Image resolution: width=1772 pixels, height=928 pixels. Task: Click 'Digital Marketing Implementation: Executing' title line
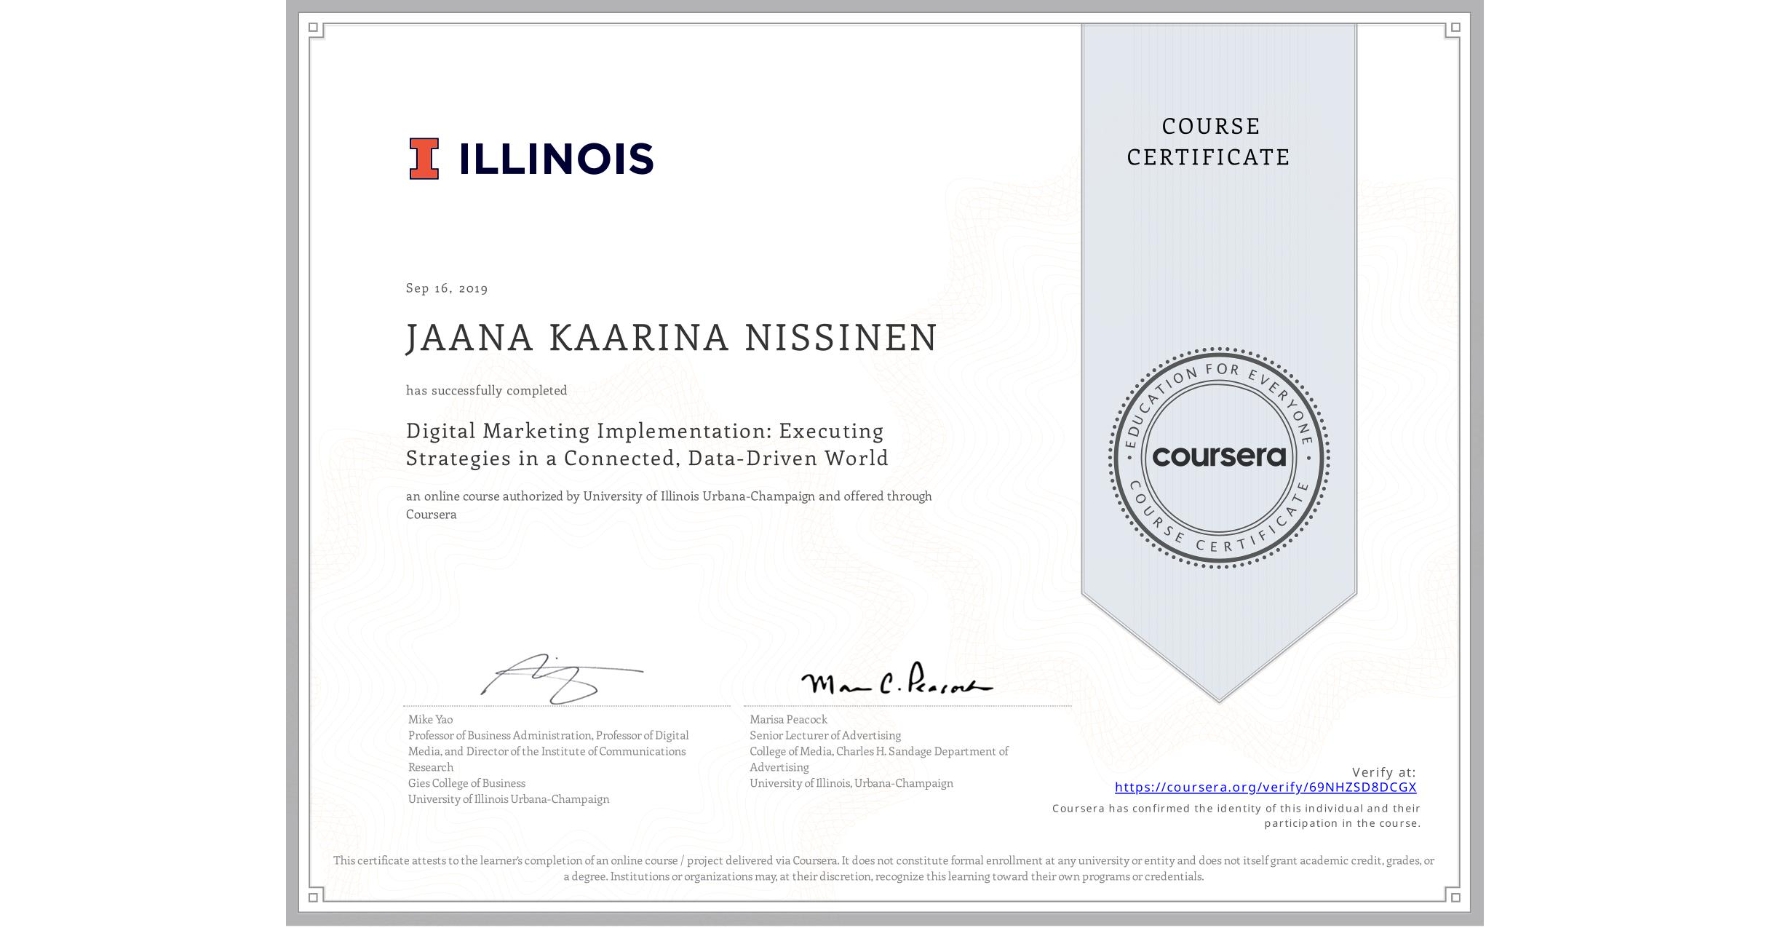(x=645, y=431)
